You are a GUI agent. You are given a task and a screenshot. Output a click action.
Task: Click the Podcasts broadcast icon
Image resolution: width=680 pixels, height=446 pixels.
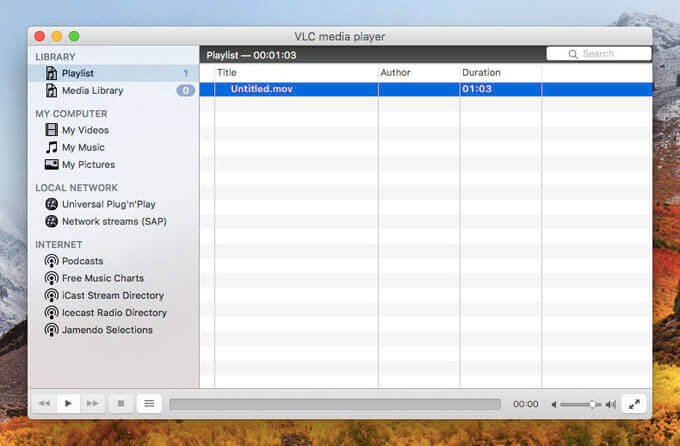(51, 261)
